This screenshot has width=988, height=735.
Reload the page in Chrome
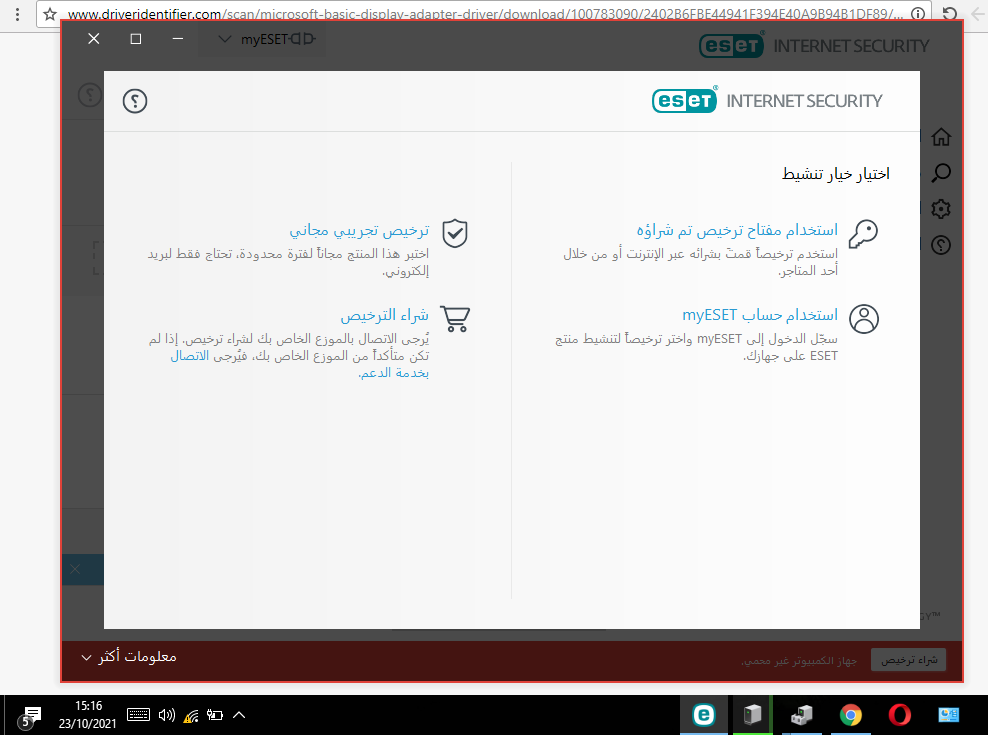coord(950,13)
